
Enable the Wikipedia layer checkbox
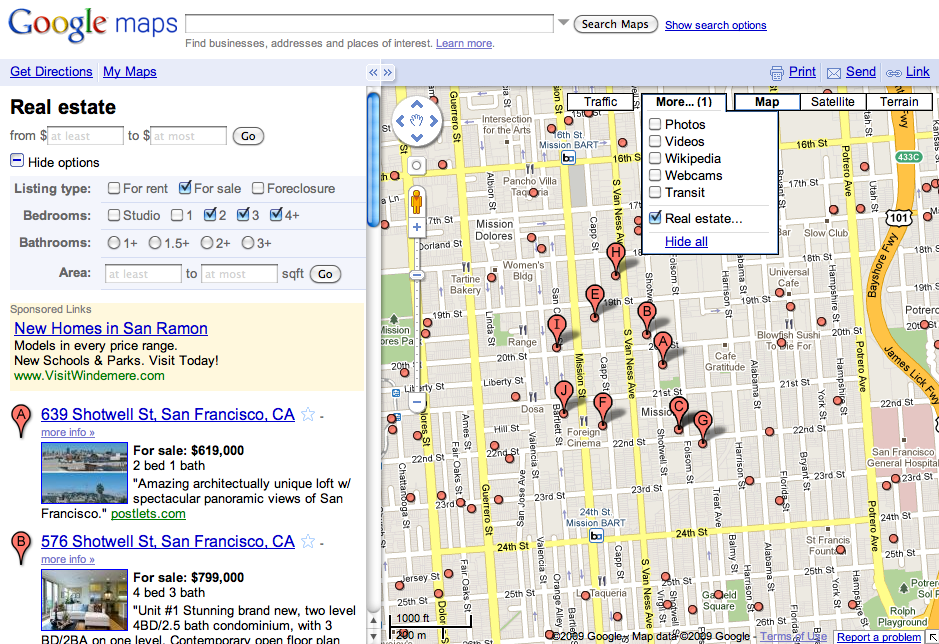655,158
